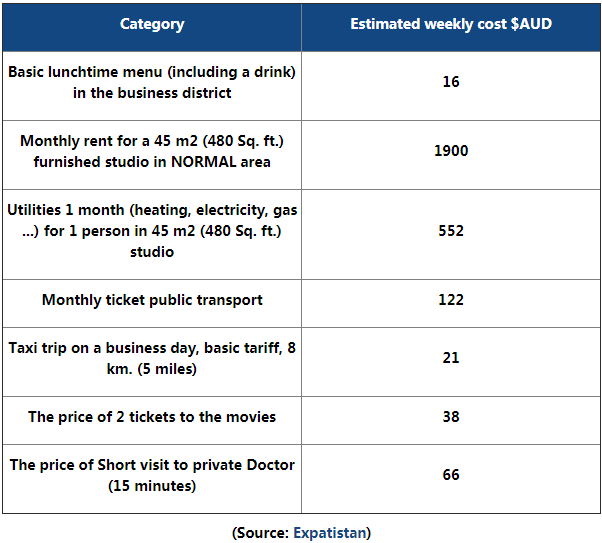602x543 pixels.
Task: Click the doctor visit cost value 66
Action: coord(451,475)
